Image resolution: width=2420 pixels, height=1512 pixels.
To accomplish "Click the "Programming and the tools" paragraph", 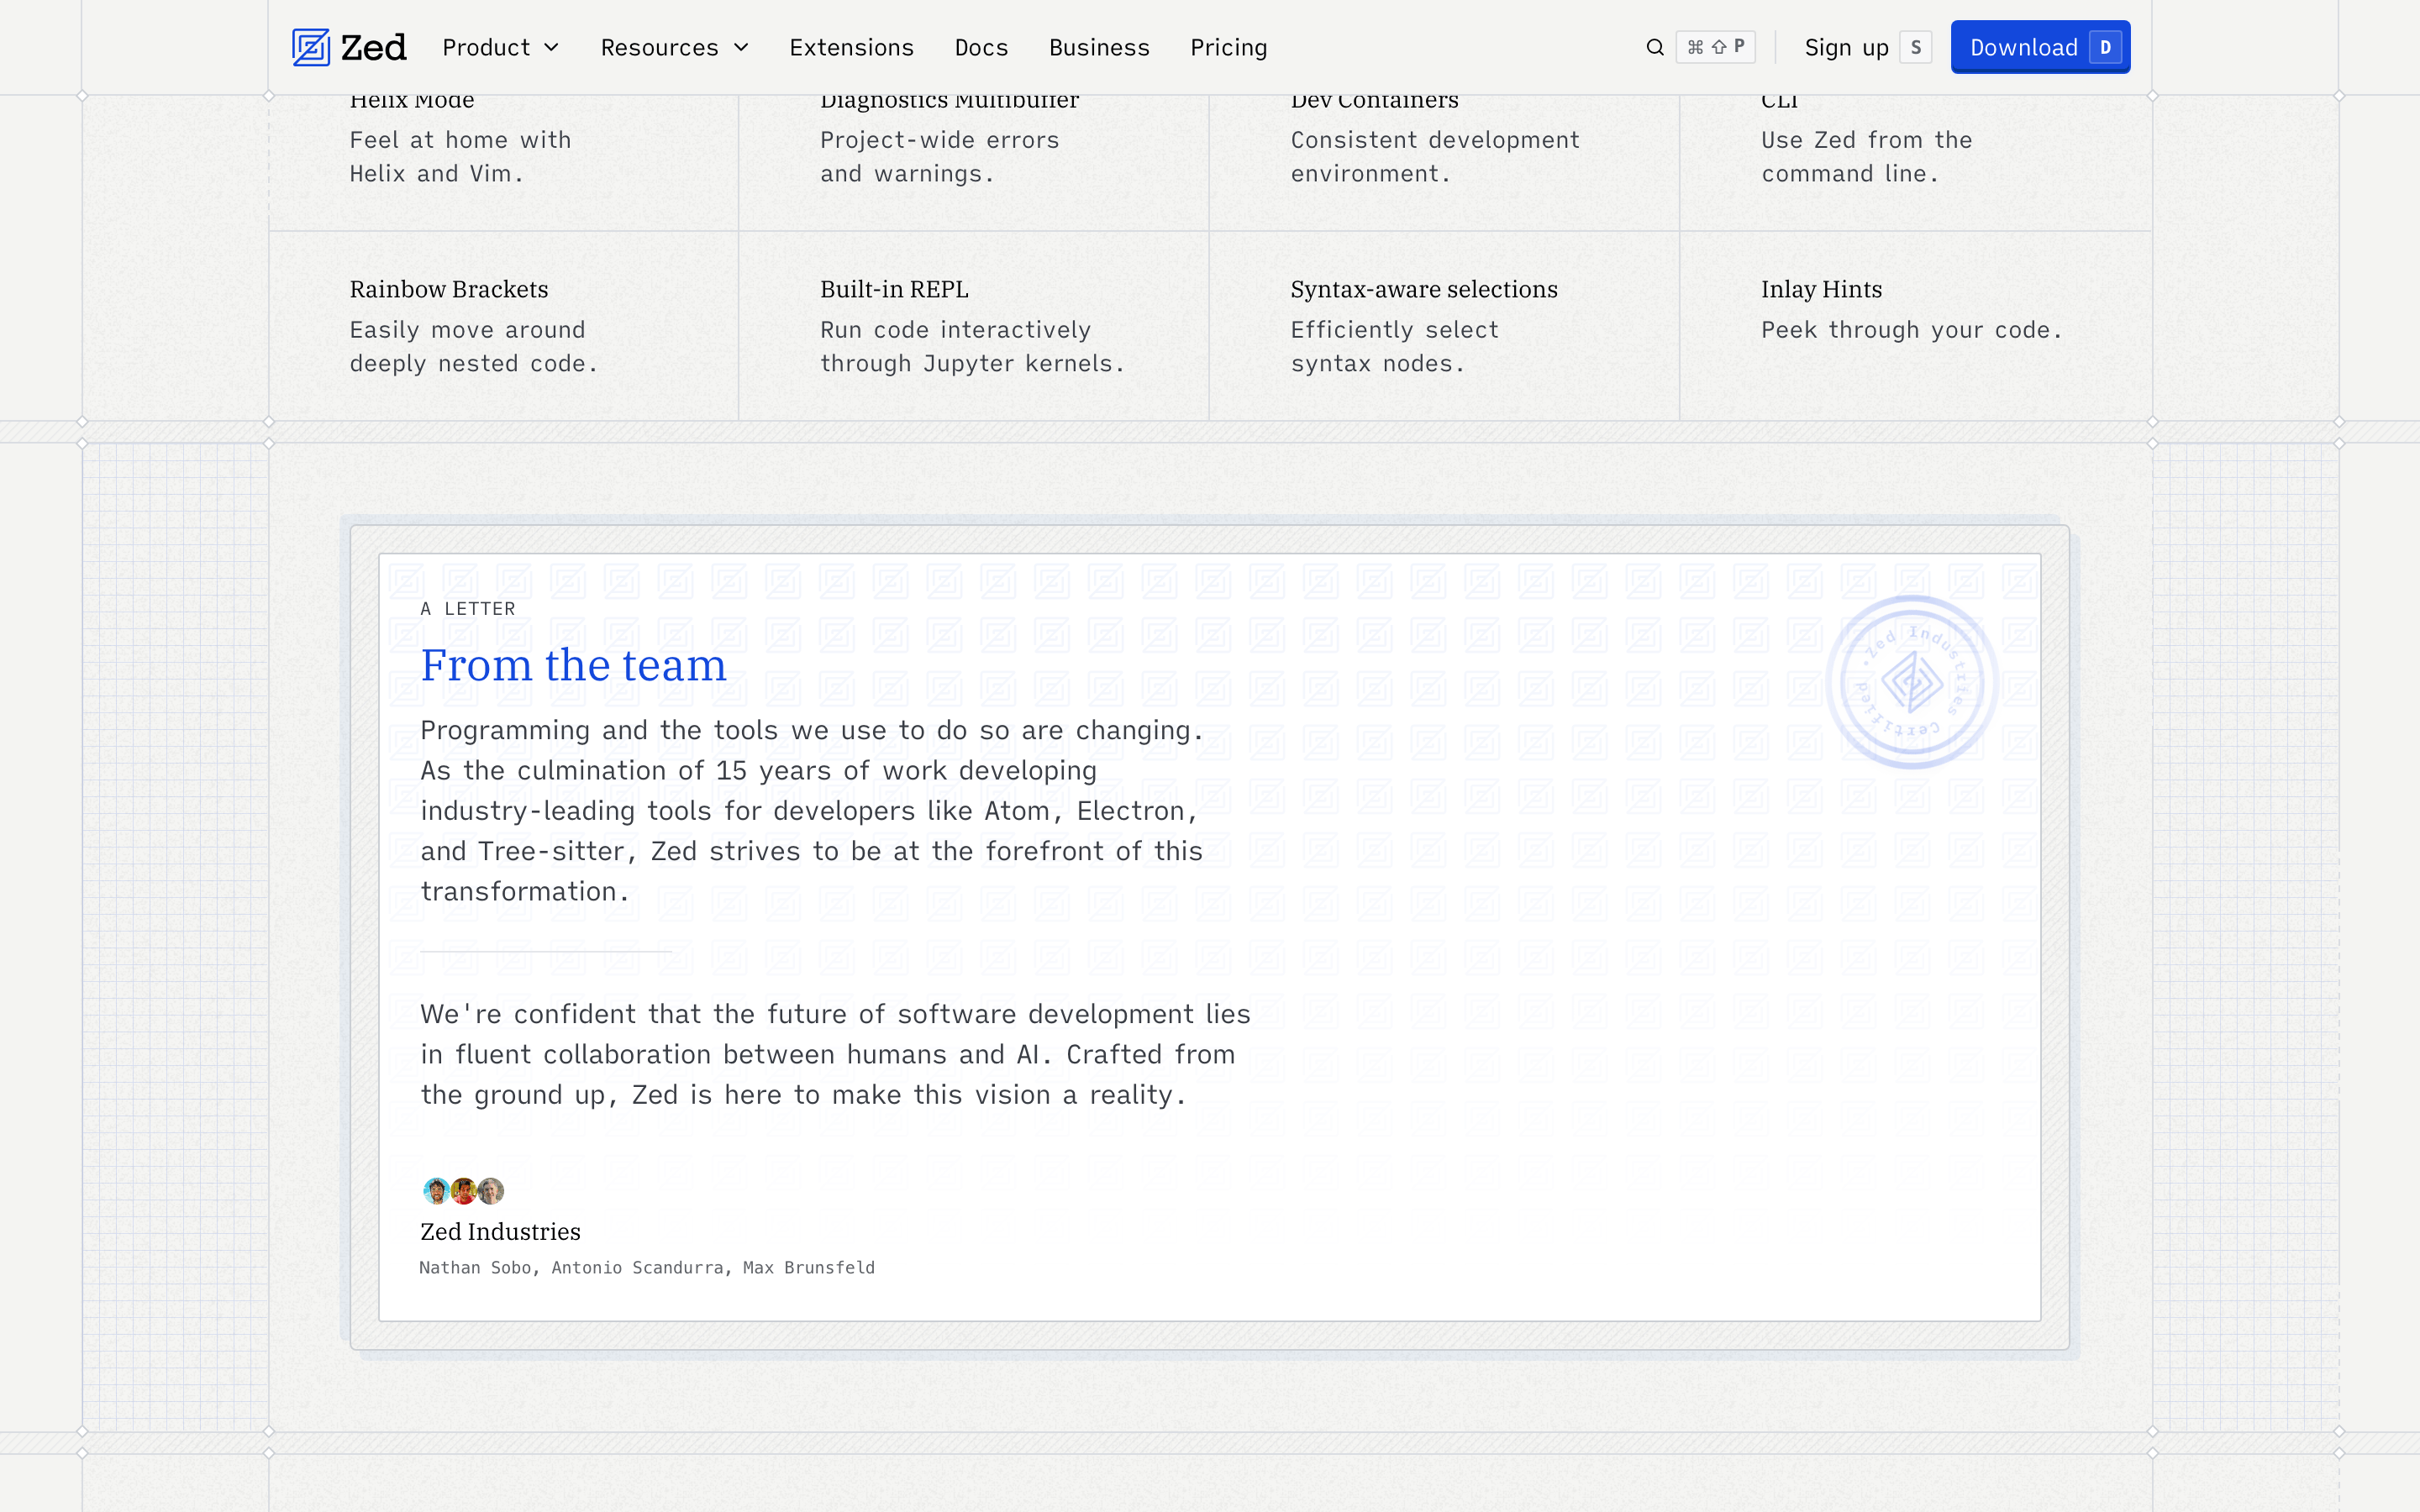I will tap(811, 811).
